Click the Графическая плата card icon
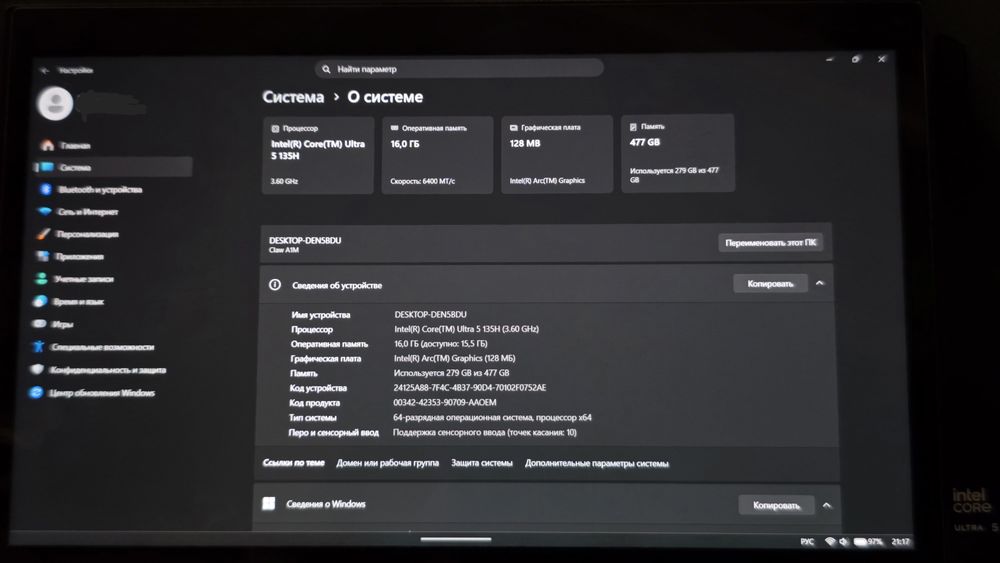The height and width of the screenshot is (563, 1000). pyautogui.click(x=513, y=128)
